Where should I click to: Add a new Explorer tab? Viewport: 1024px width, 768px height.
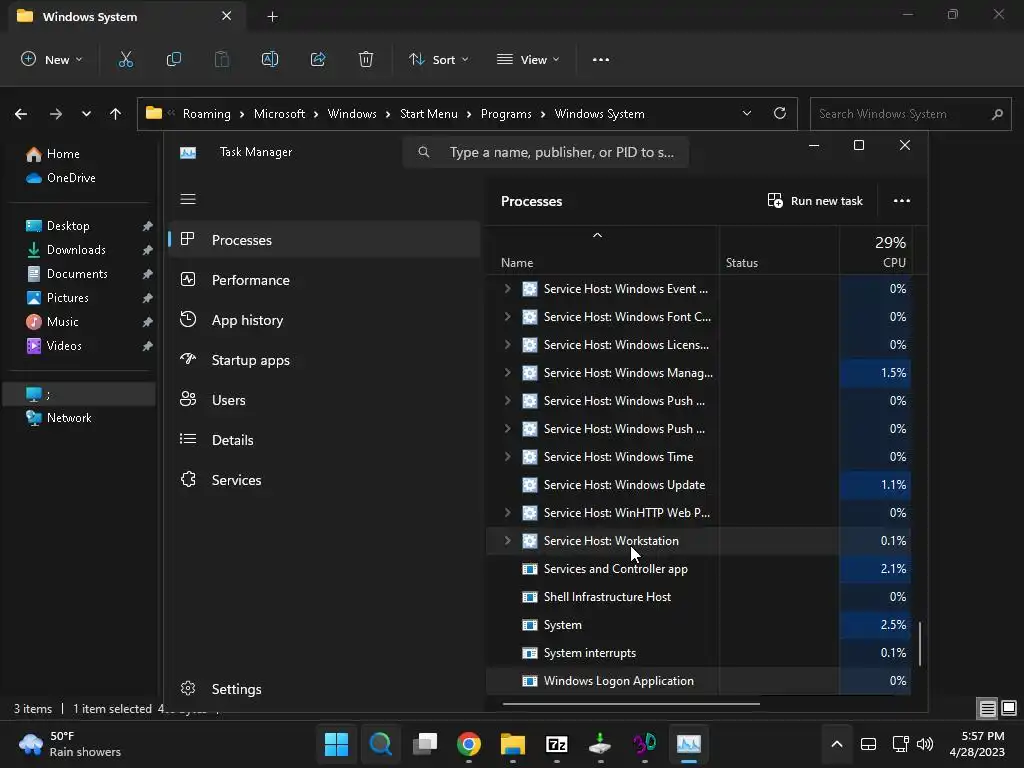(x=272, y=17)
